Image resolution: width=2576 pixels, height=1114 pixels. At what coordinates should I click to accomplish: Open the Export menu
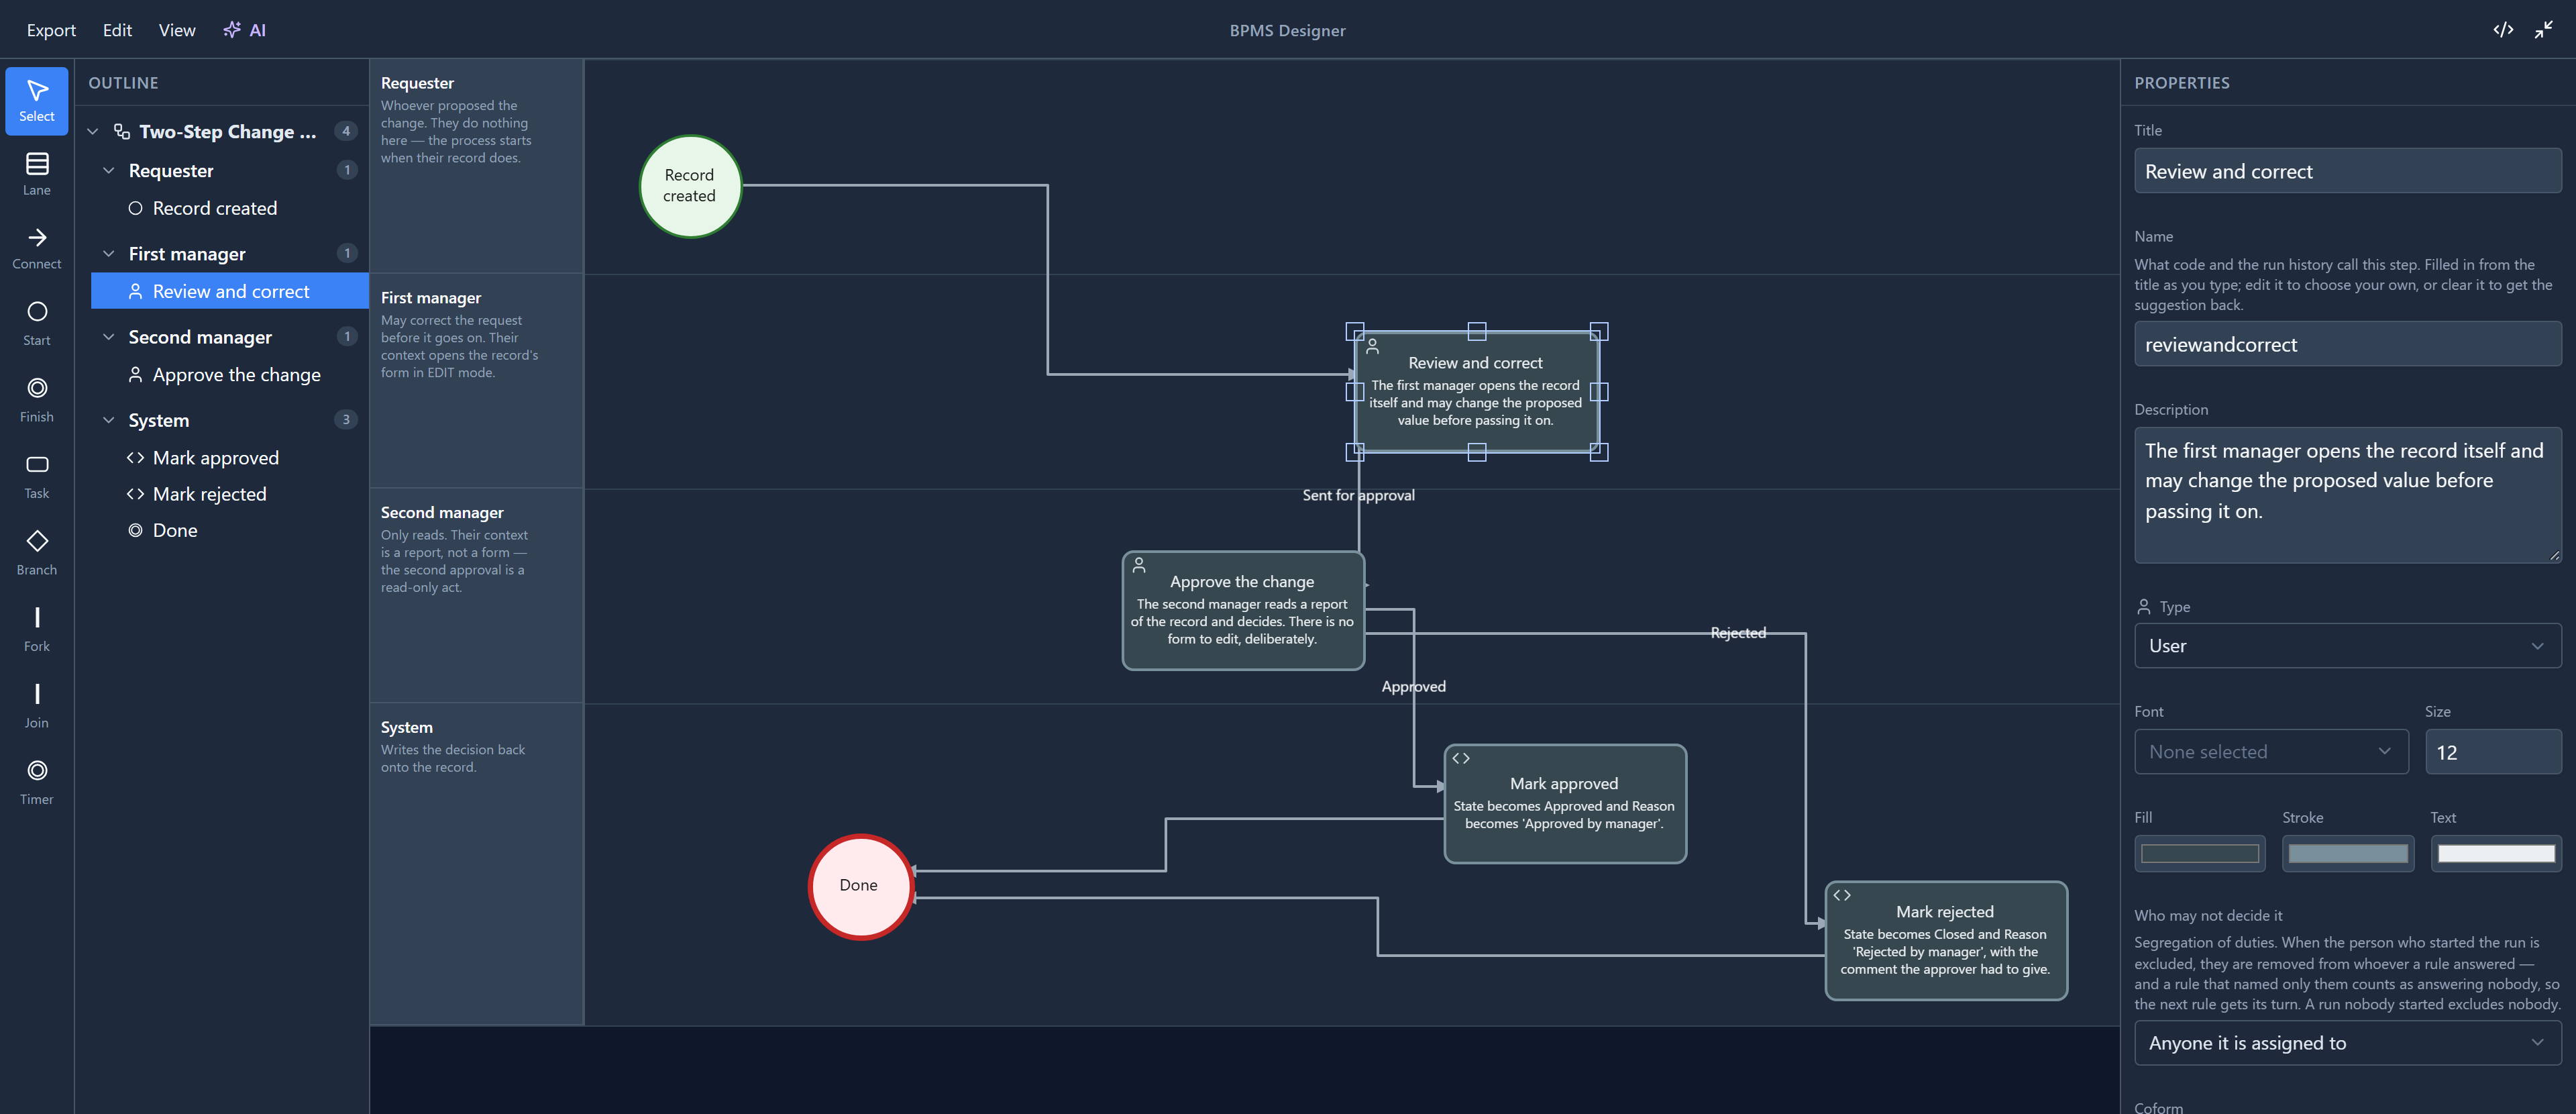tap(51, 30)
